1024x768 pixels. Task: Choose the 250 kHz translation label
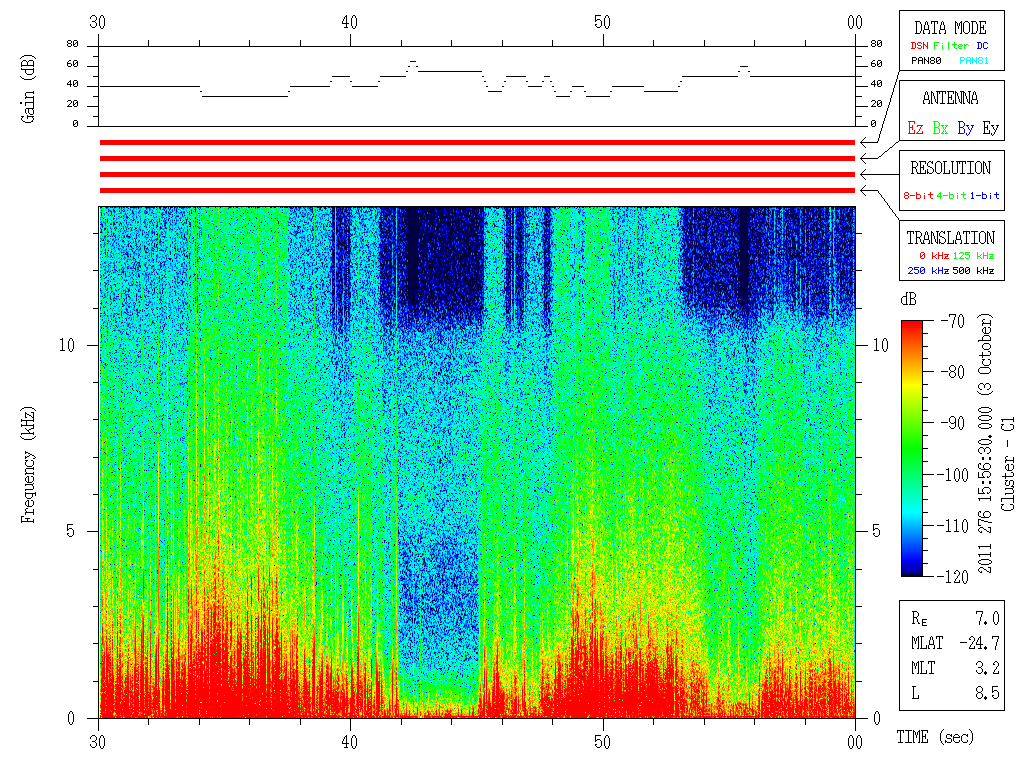(x=927, y=271)
